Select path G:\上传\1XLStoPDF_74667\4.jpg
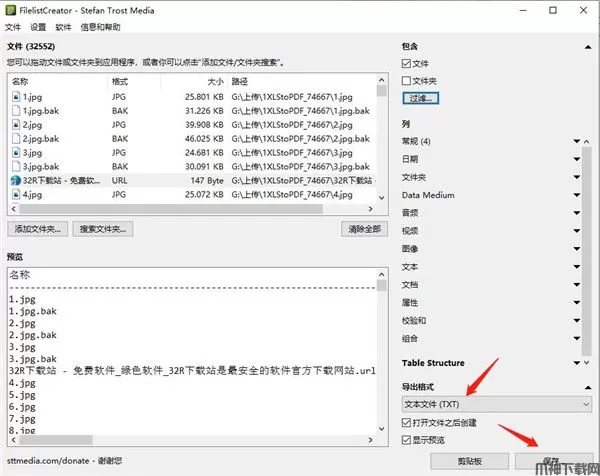Screen dimensions: 600x476 [x=292, y=195]
